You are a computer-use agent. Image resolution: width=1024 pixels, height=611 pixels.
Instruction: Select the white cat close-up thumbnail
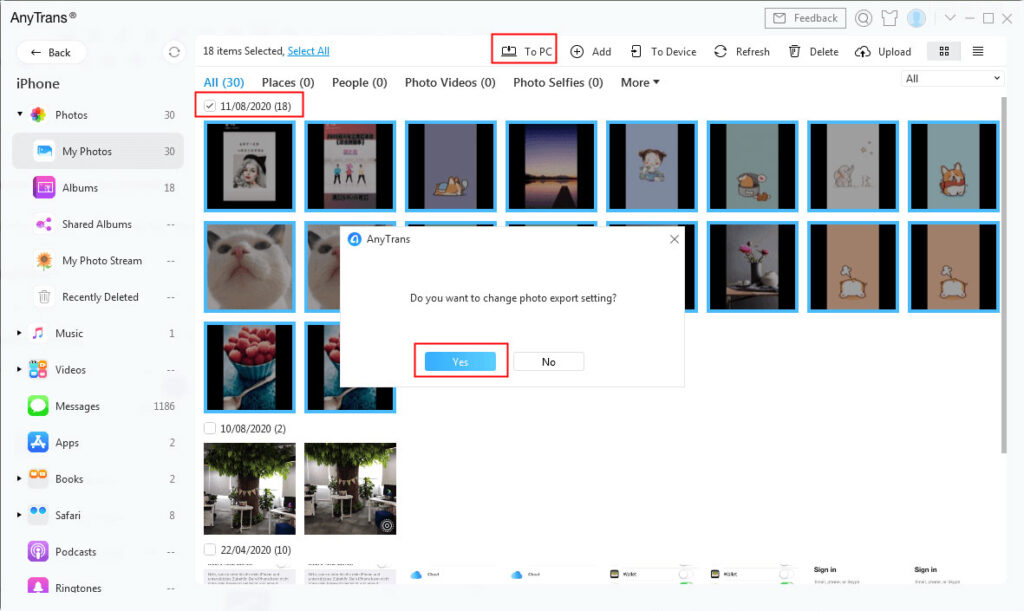click(249, 266)
